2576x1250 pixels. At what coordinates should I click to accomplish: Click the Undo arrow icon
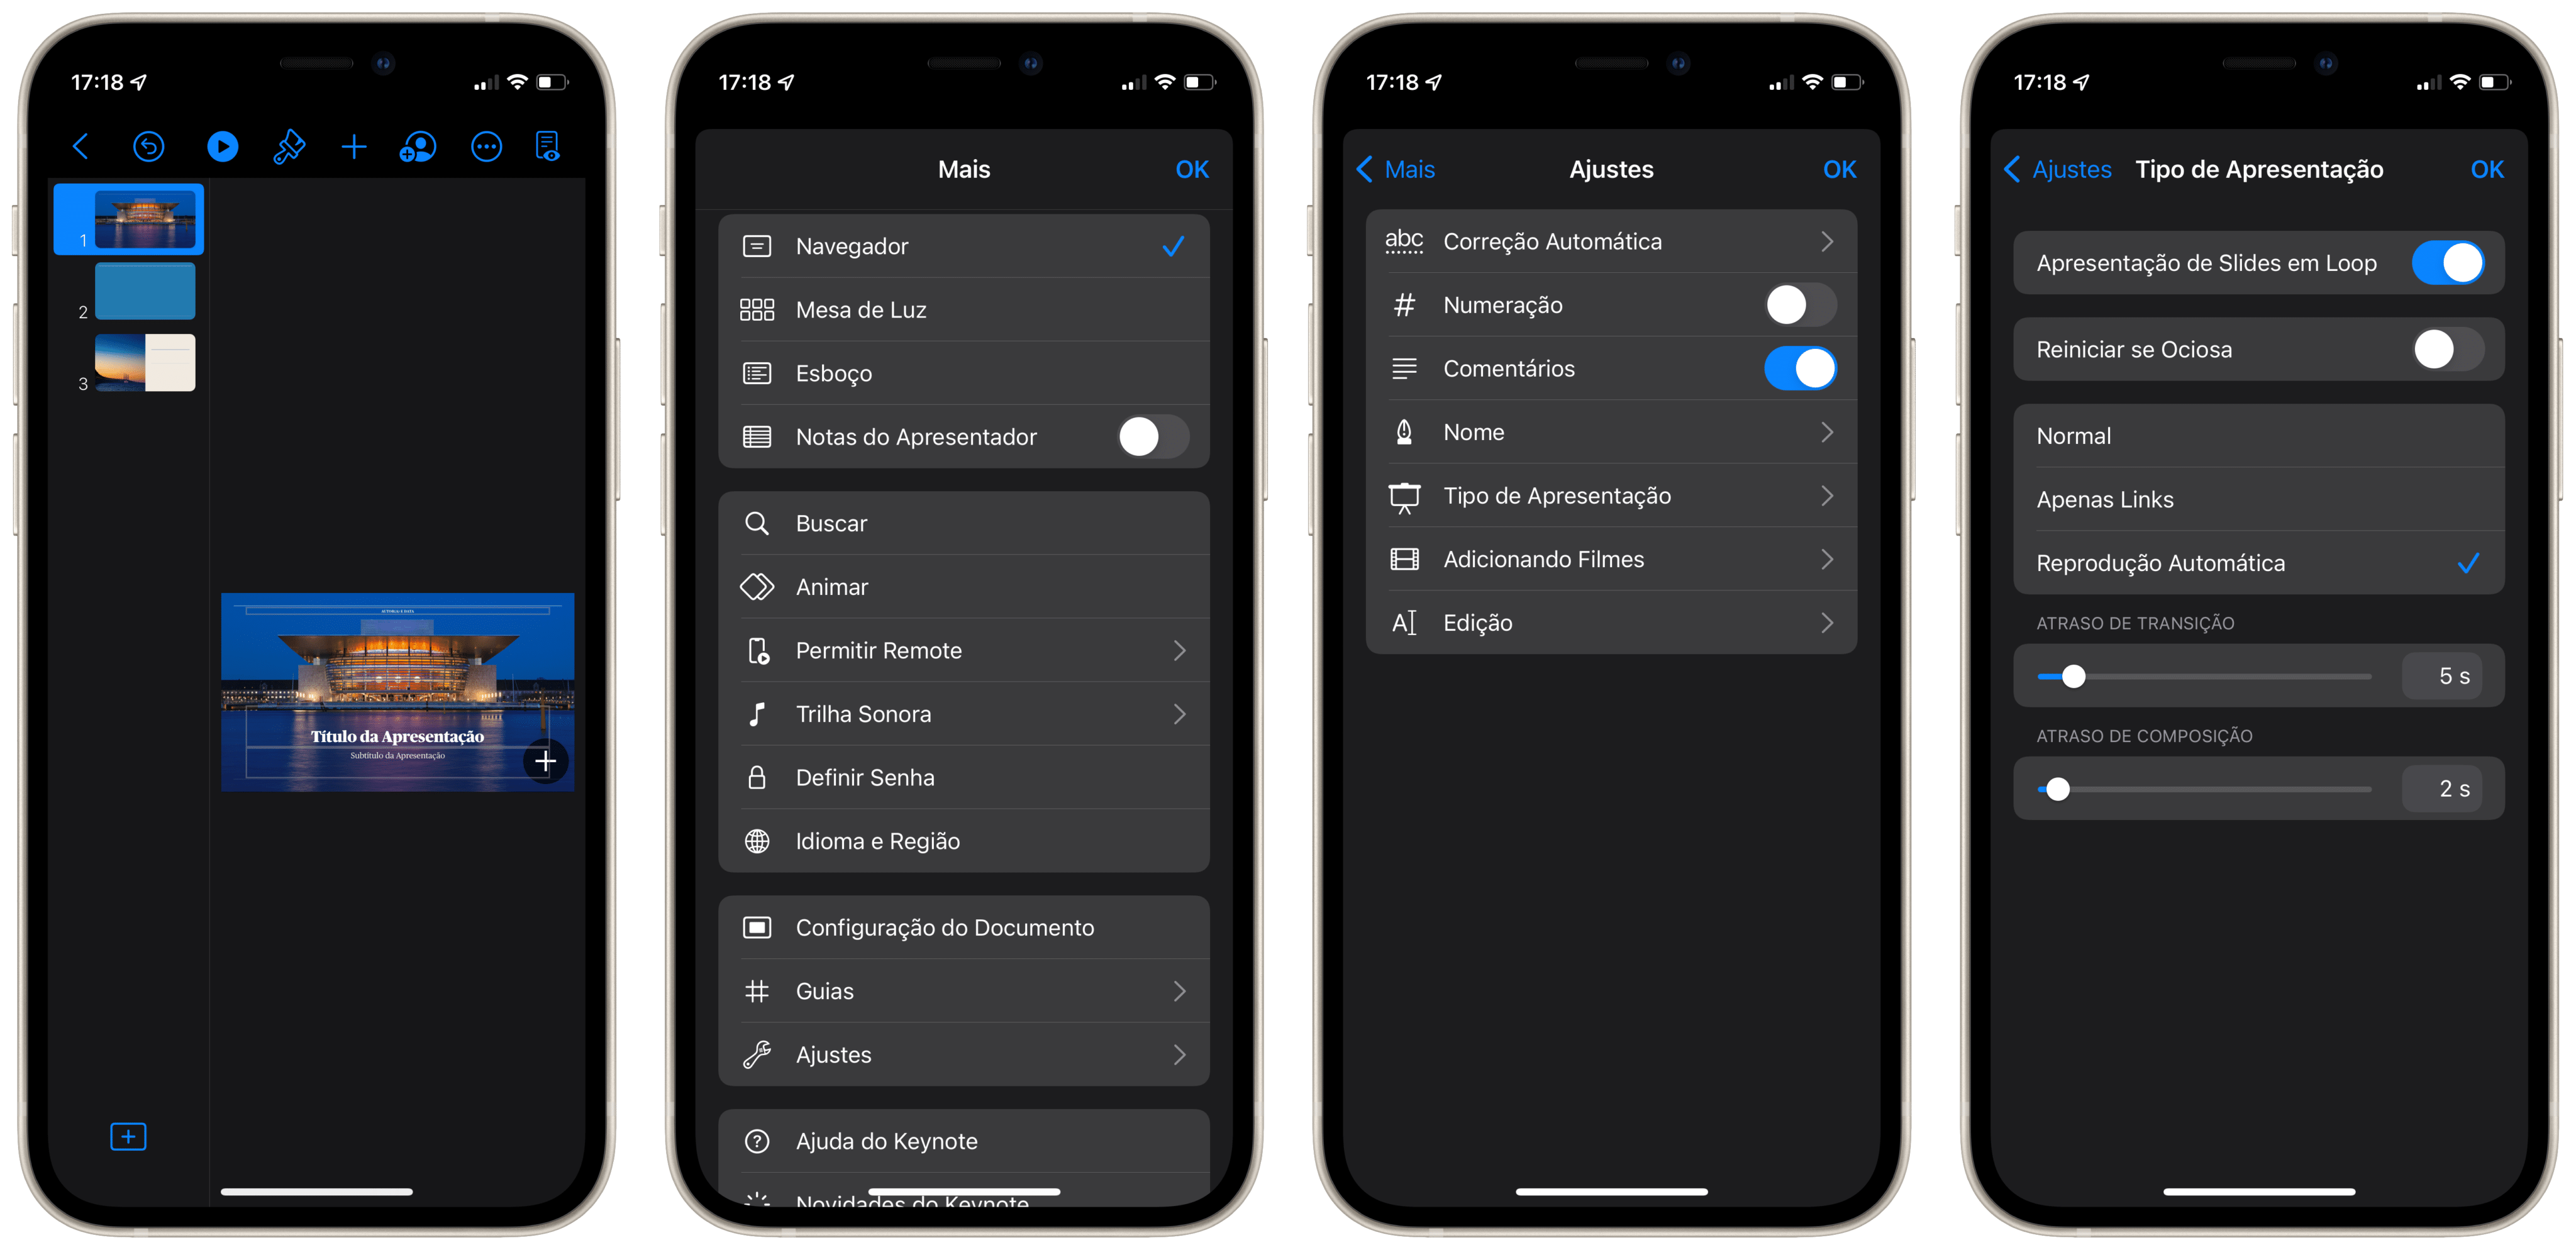coord(151,146)
